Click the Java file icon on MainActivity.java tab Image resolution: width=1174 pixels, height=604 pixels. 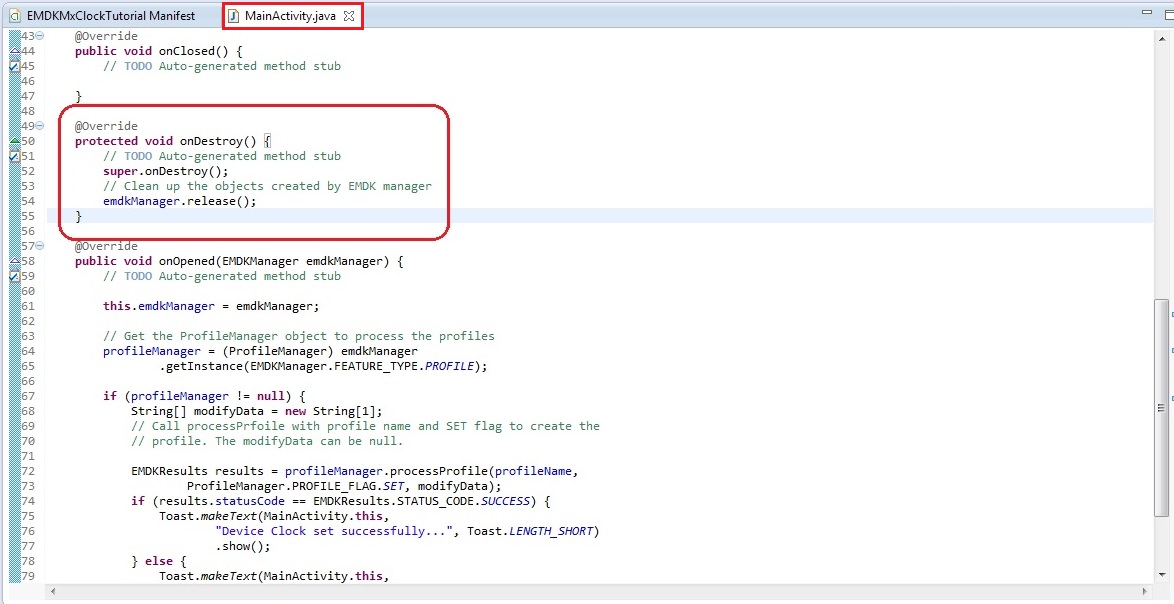(x=234, y=16)
